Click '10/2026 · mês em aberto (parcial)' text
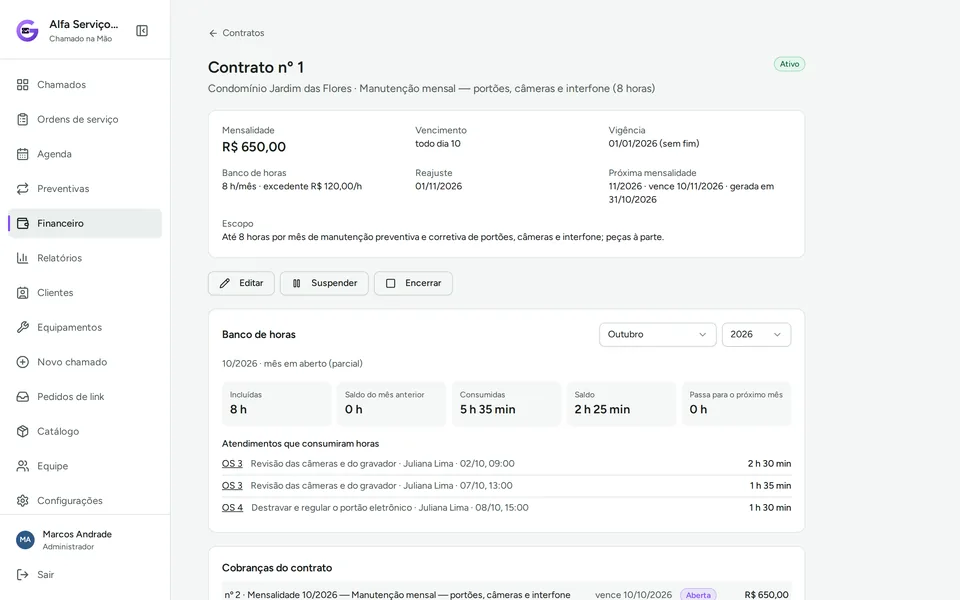Image resolution: width=960 pixels, height=600 pixels. 292,364
